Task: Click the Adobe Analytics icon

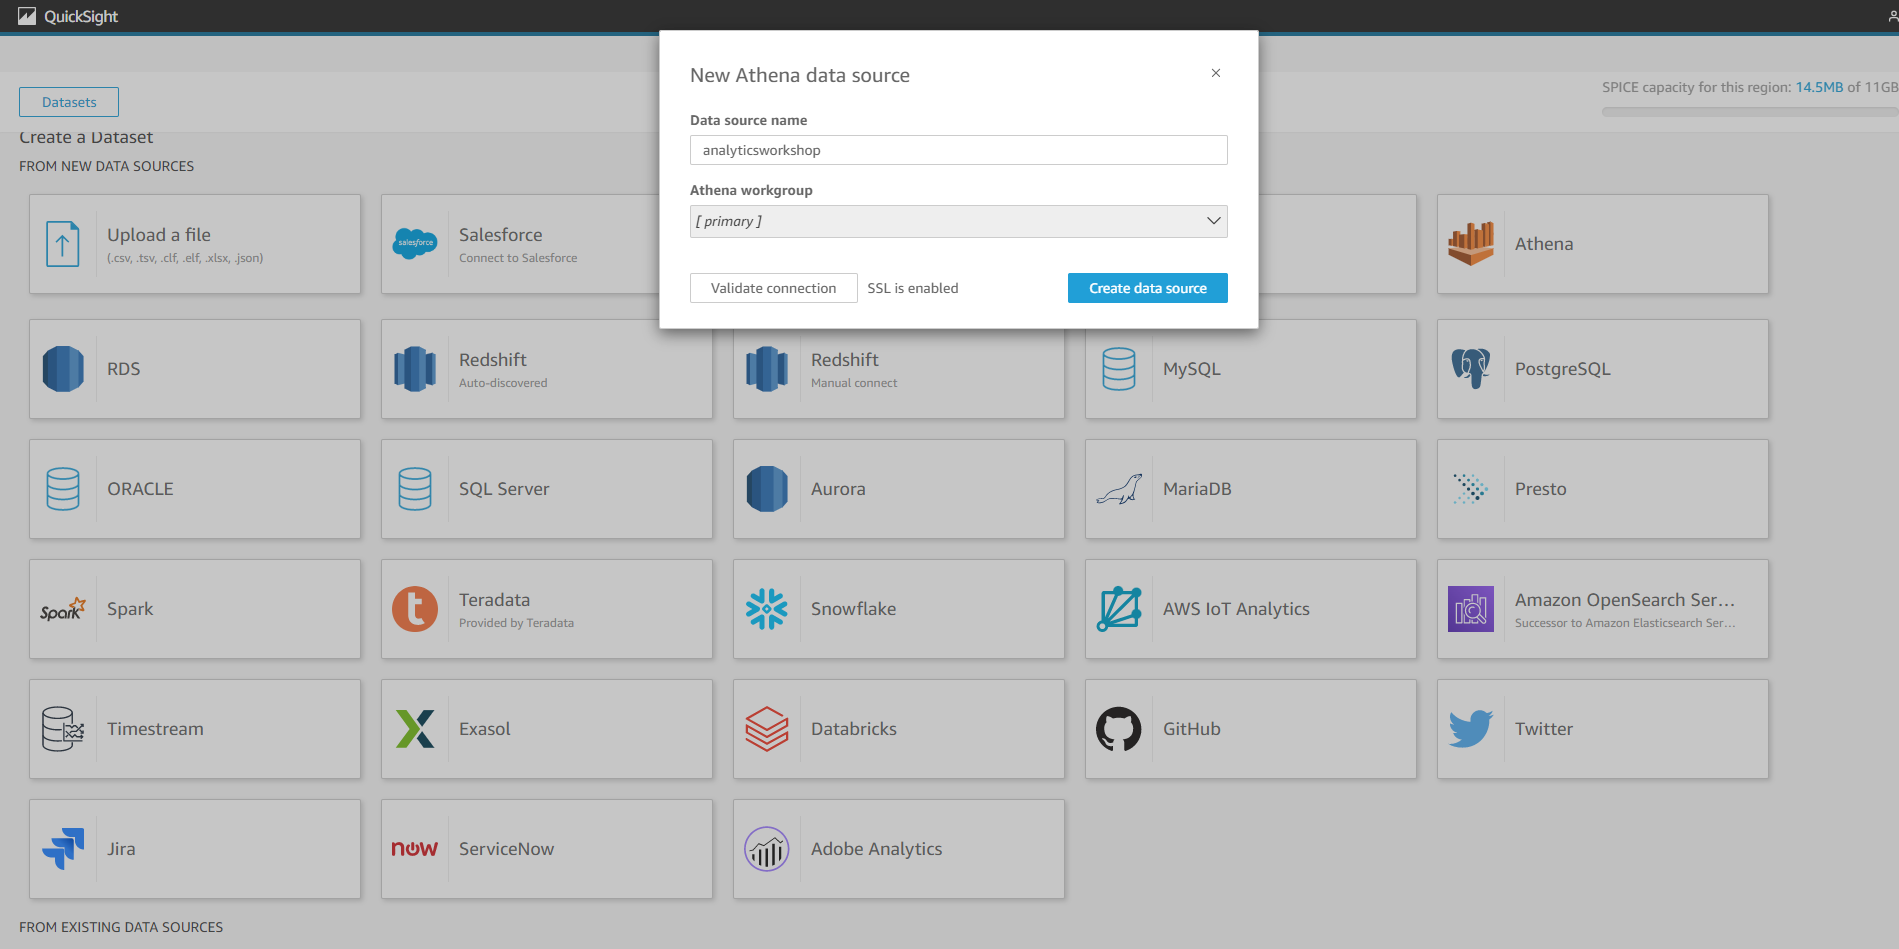Action: (x=767, y=849)
